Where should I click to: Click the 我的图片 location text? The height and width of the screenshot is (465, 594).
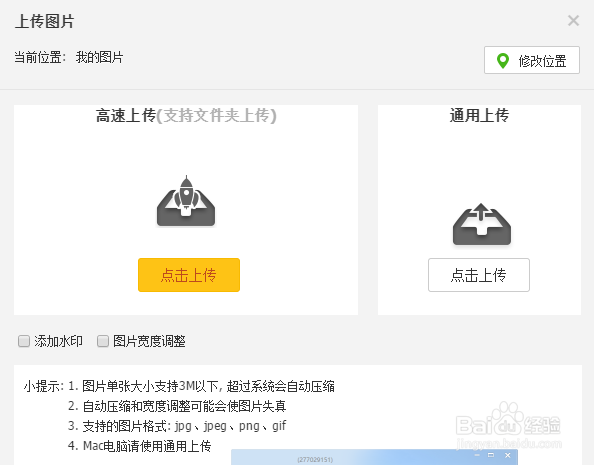(x=99, y=57)
